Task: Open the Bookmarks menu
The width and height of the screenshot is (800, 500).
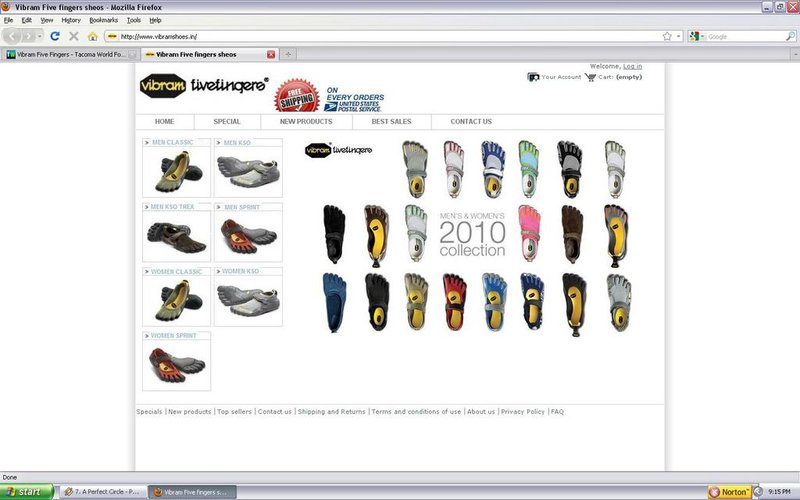Action: tap(104, 20)
